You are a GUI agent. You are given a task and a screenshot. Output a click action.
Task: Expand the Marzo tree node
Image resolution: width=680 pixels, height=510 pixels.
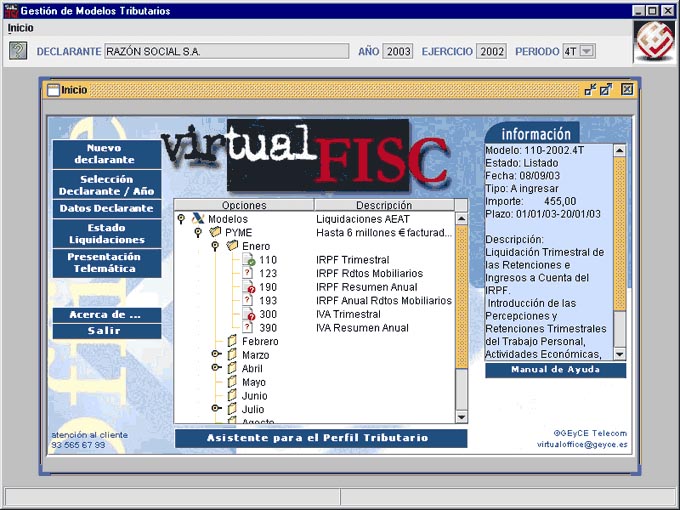pyautogui.click(x=216, y=354)
